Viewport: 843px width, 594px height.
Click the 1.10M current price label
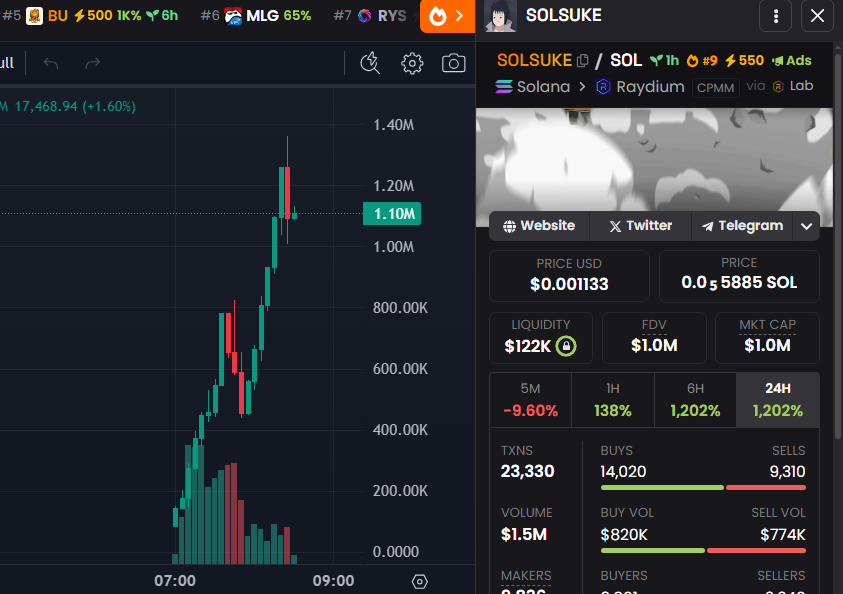392,214
